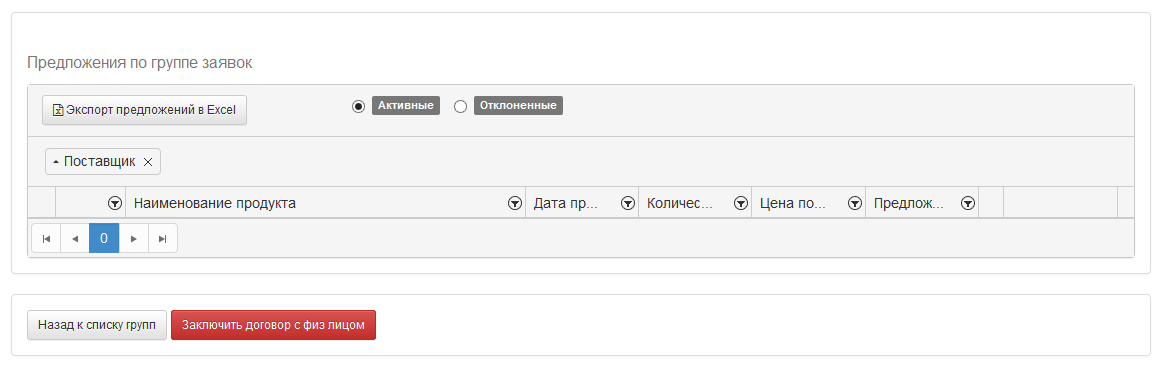Open filter icon on Цена по... column
Viewport: 1162px width, 374px height.
point(854,204)
